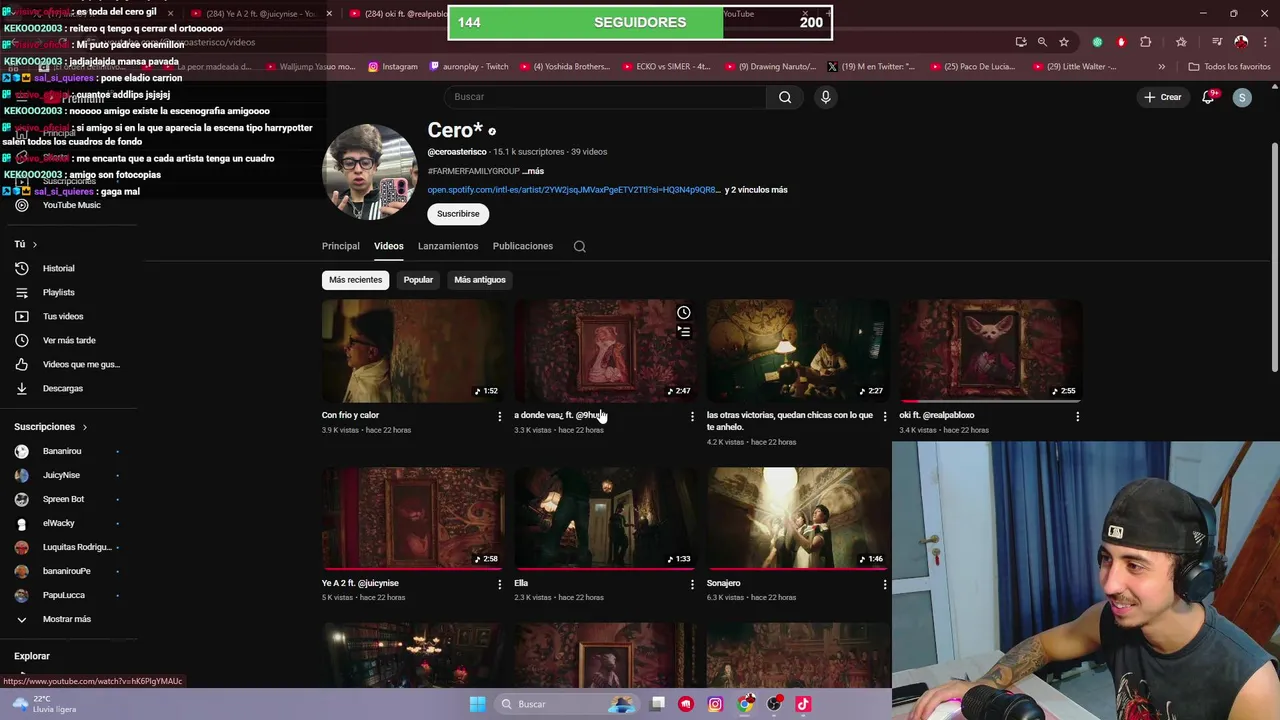1280x720 pixels.
Task: Open options menu for 'oki ft. @realpabloxo'
Action: 1077,416
